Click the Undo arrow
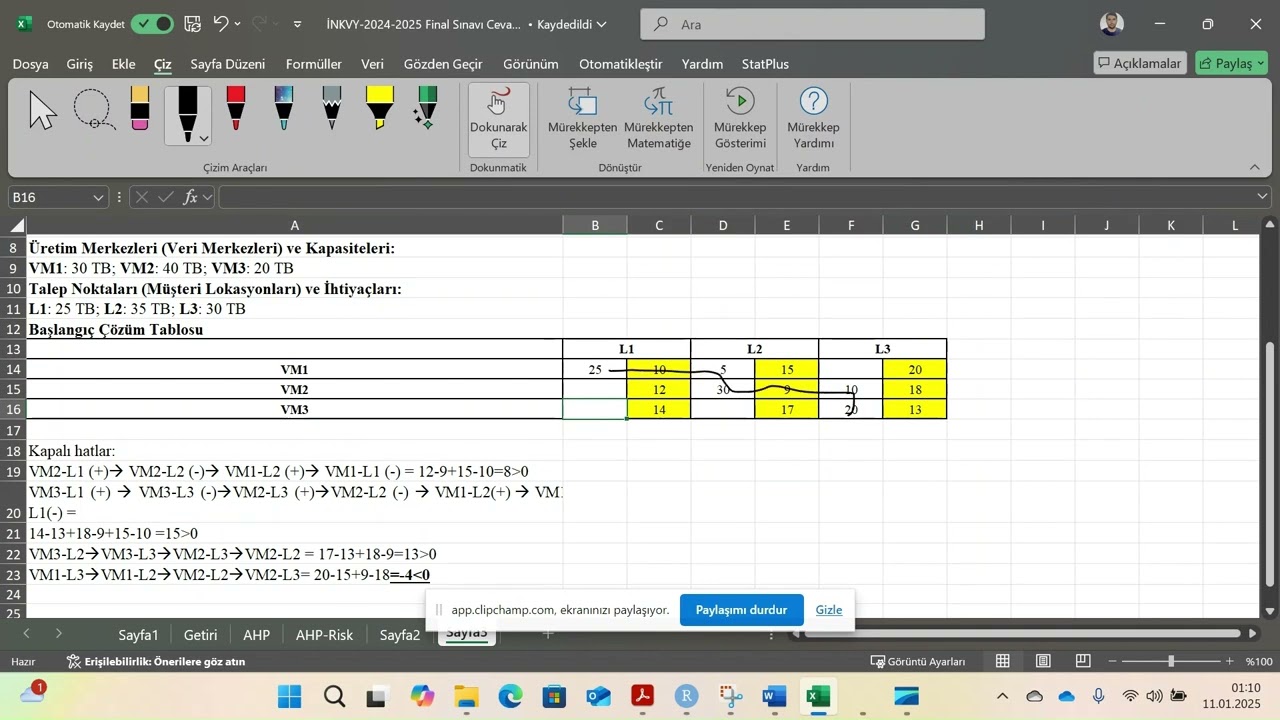1280x720 pixels. point(222,24)
